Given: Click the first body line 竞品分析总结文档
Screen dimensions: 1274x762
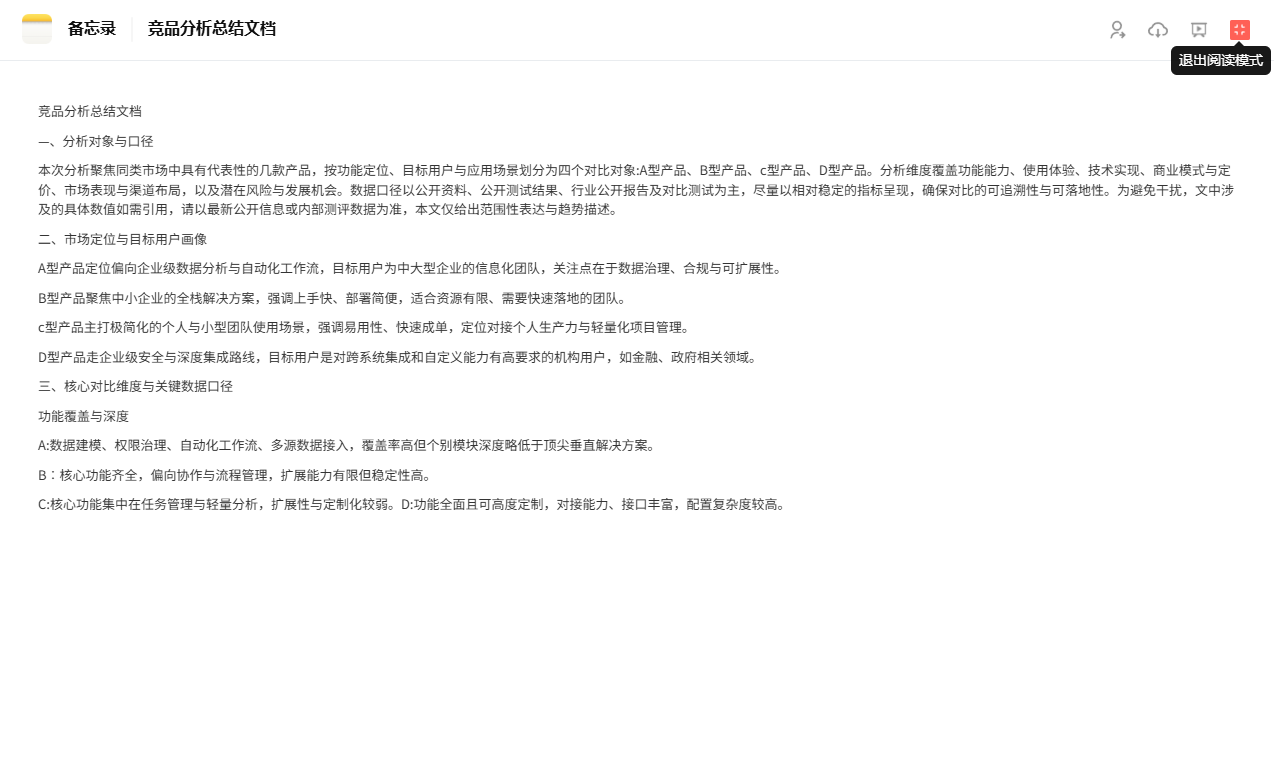Looking at the screenshot, I should [x=90, y=111].
